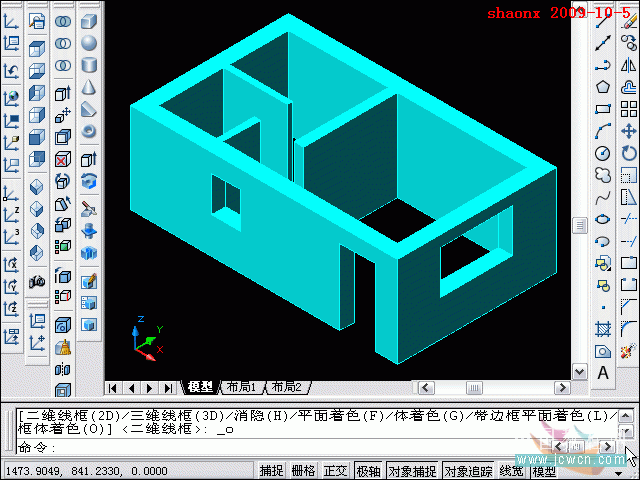
Task: Click horizontal scrollbar left arrow
Action: point(427,387)
